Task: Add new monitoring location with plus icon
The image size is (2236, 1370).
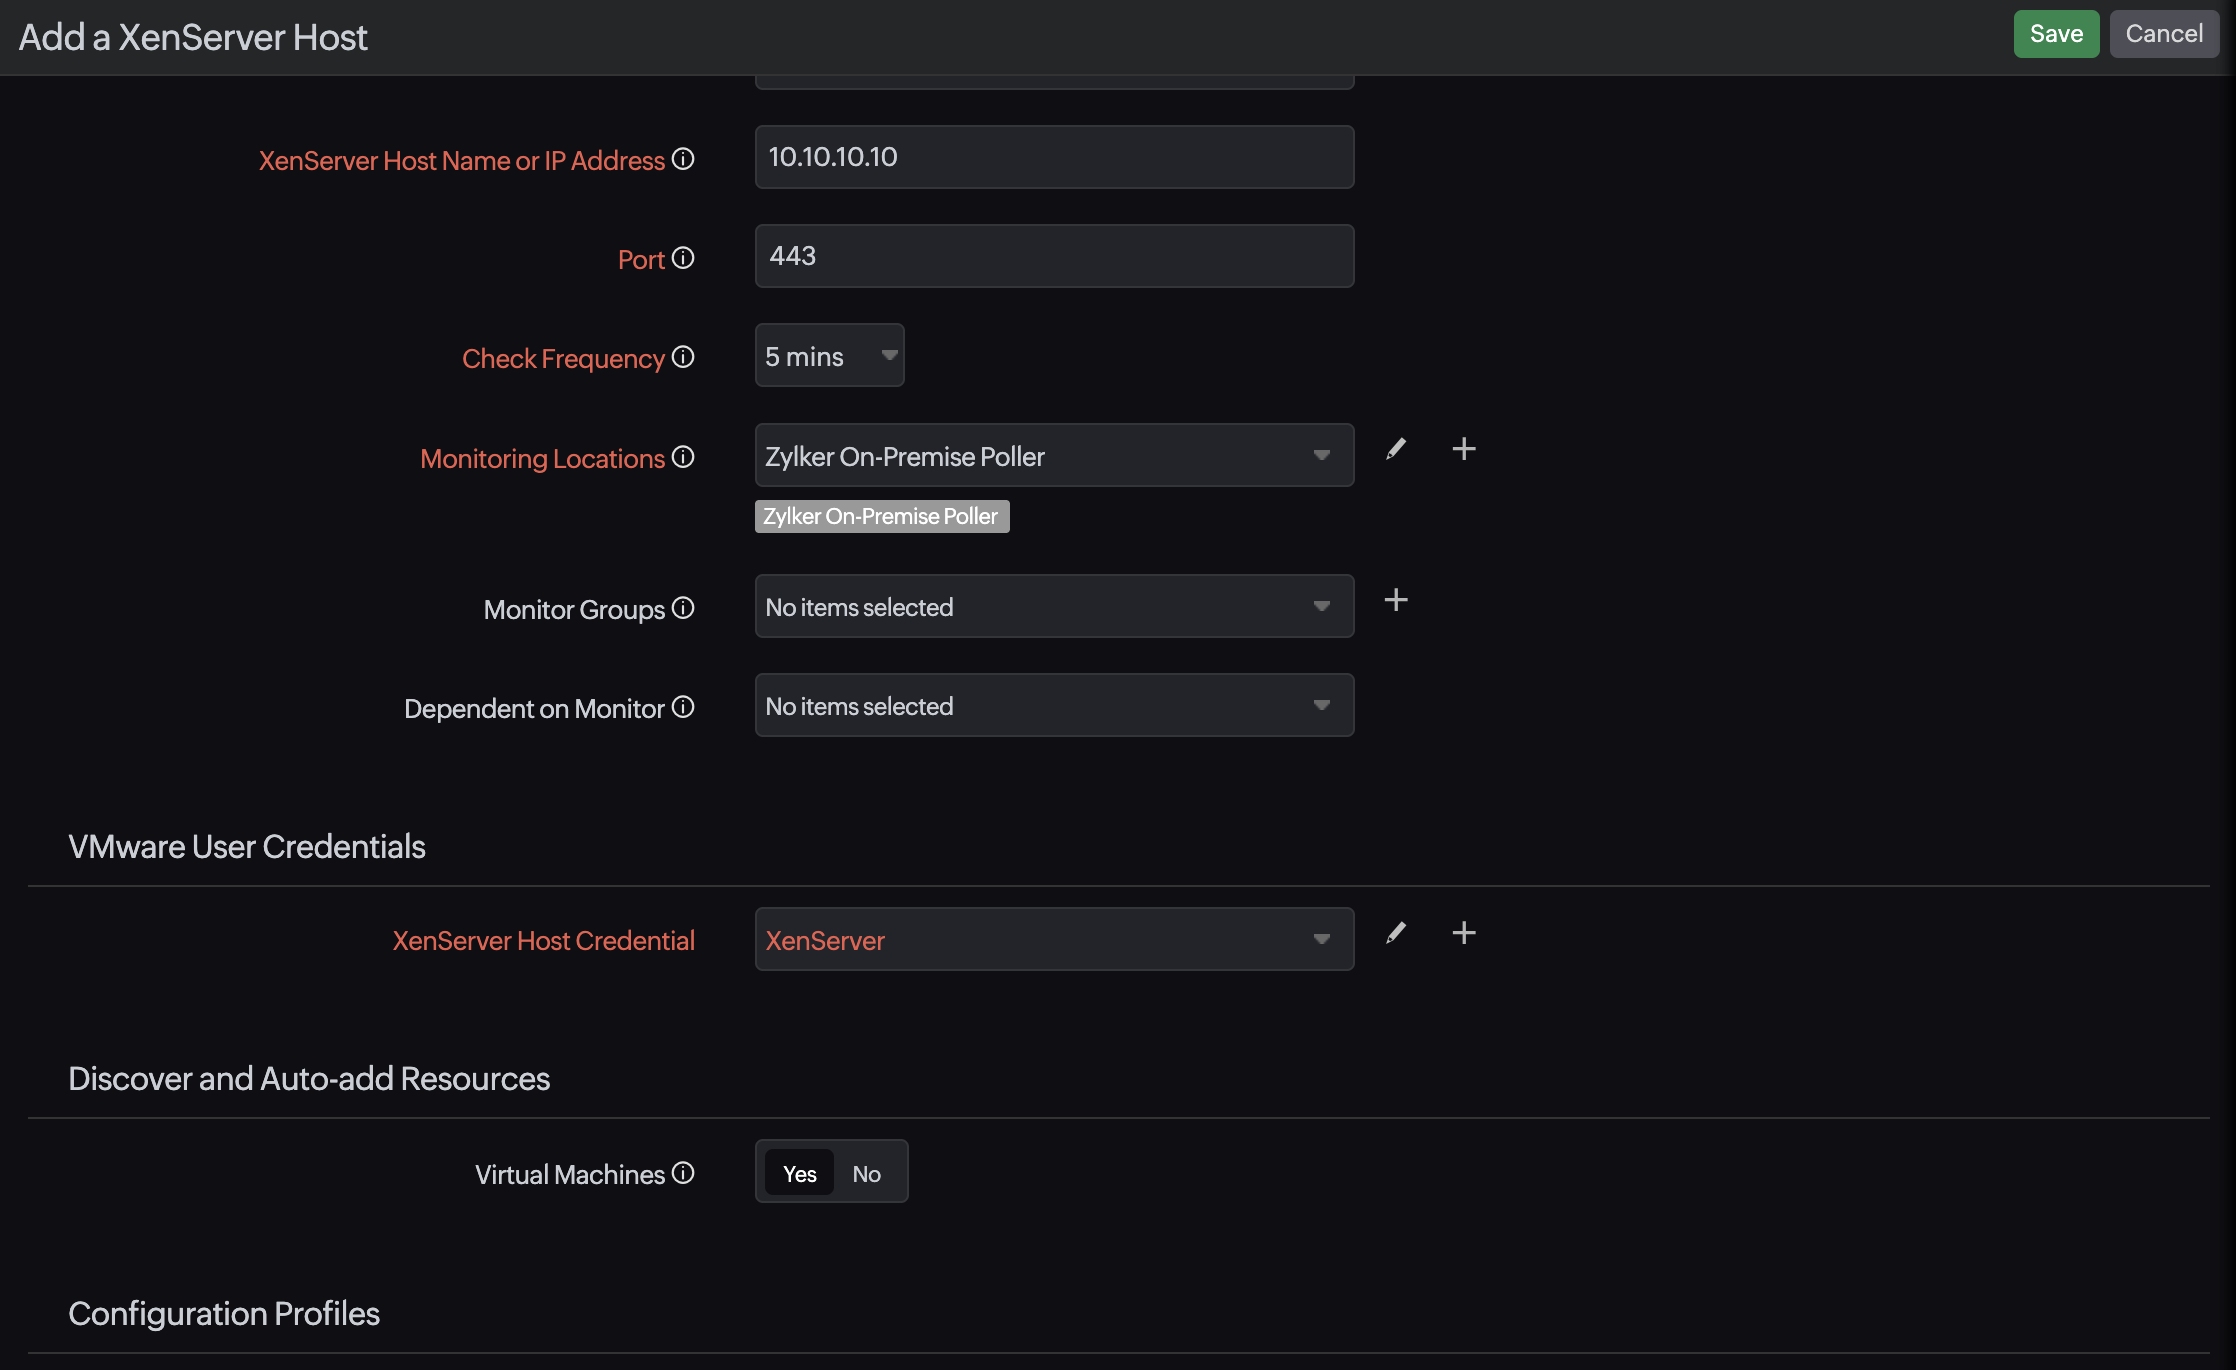Action: 1464,449
